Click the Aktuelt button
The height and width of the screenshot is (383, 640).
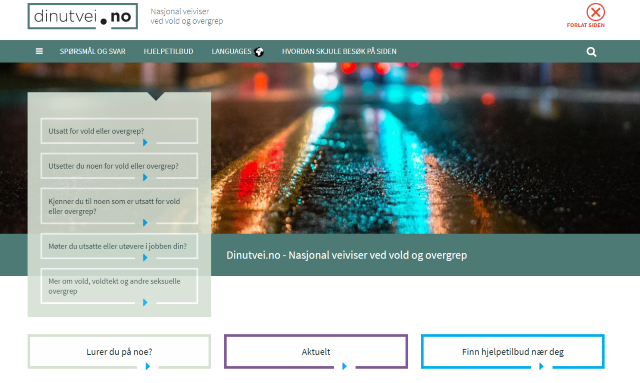pyautogui.click(x=316, y=352)
